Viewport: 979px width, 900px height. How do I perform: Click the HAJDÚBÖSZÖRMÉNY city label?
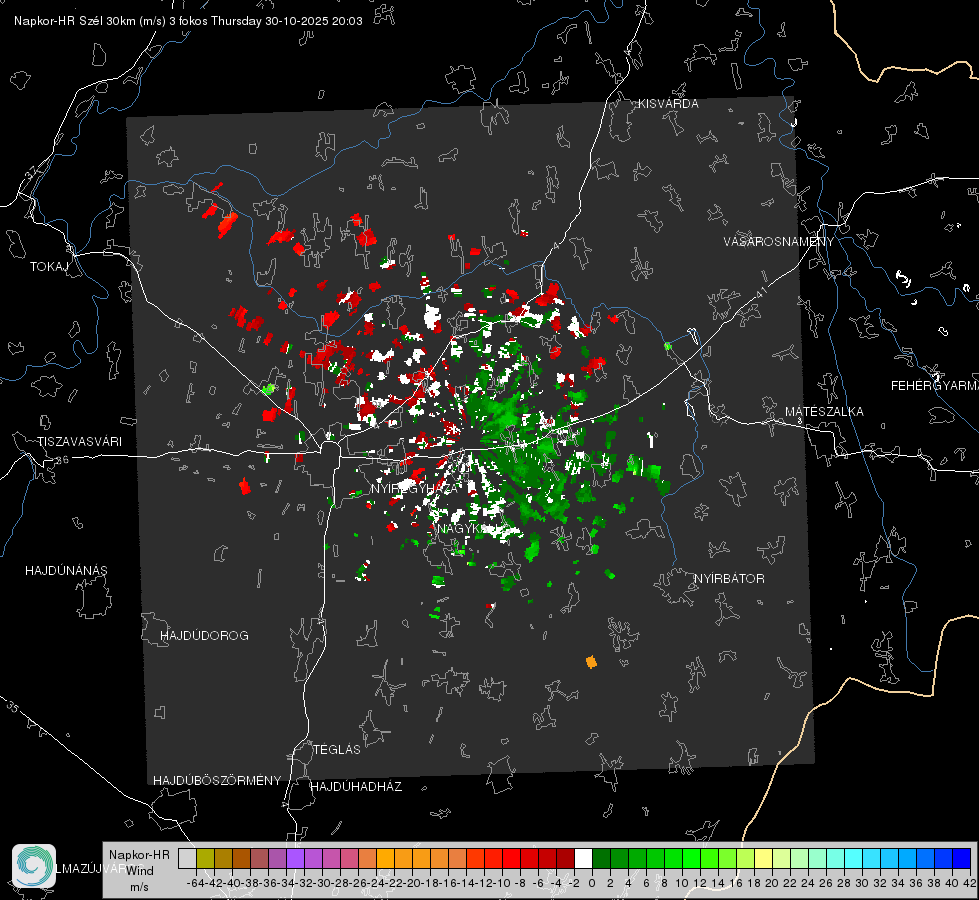(217, 781)
